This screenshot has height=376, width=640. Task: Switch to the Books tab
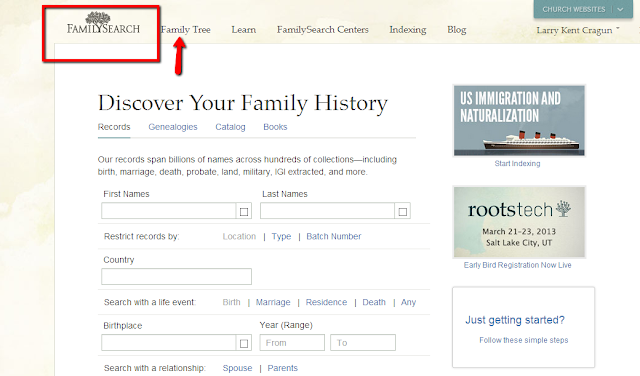point(275,127)
